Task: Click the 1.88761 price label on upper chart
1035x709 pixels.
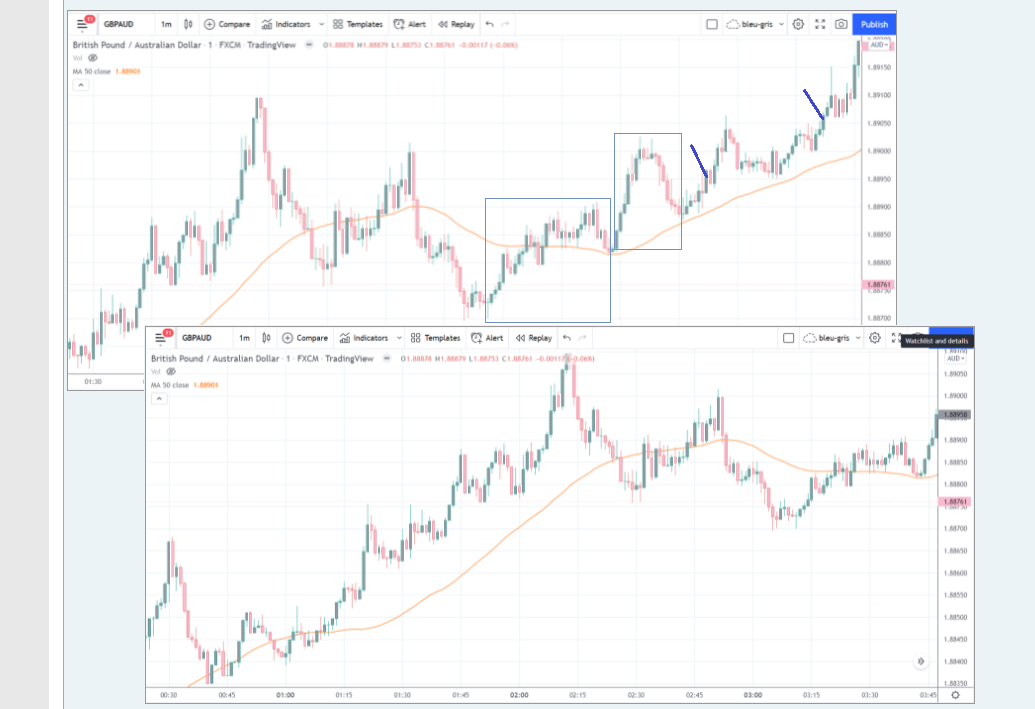Action: point(878,285)
